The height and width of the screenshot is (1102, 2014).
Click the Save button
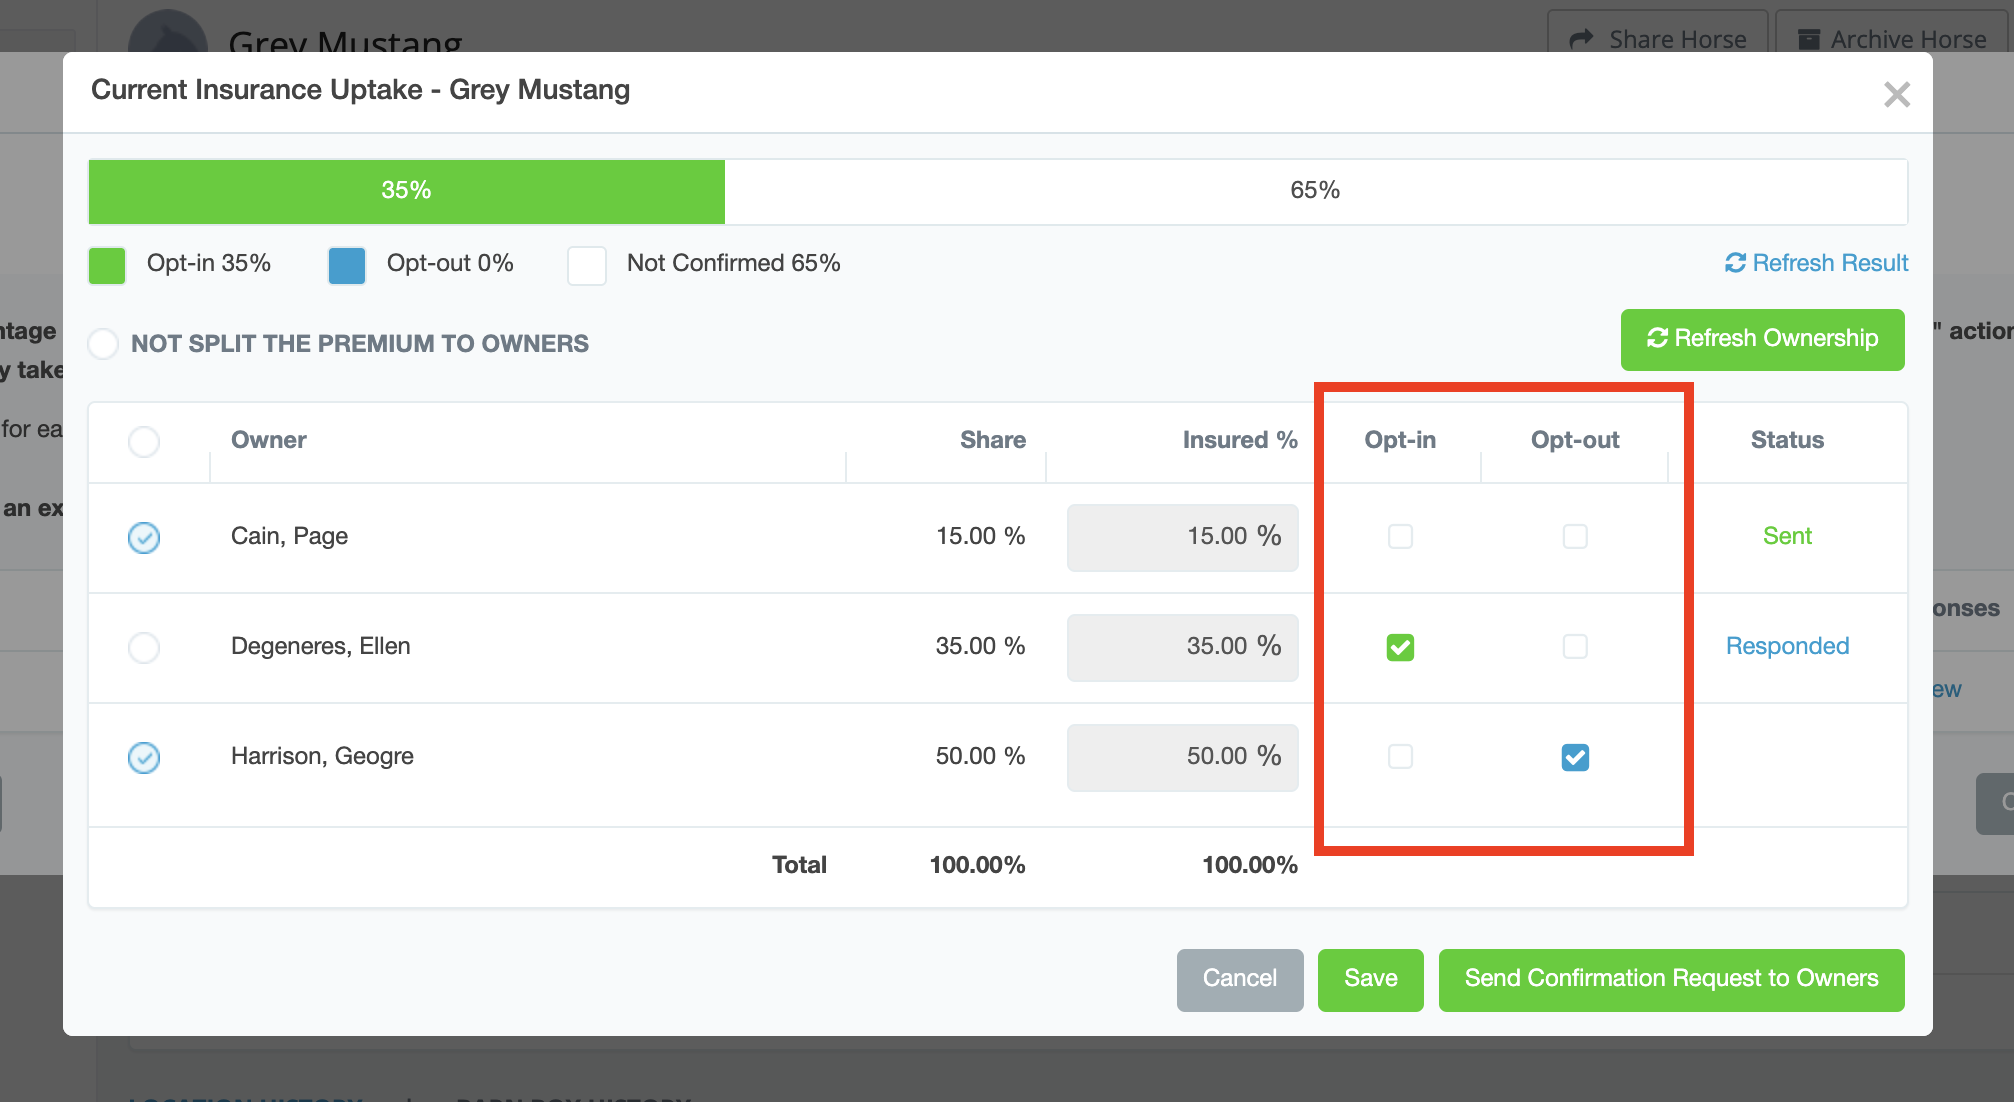pos(1370,979)
